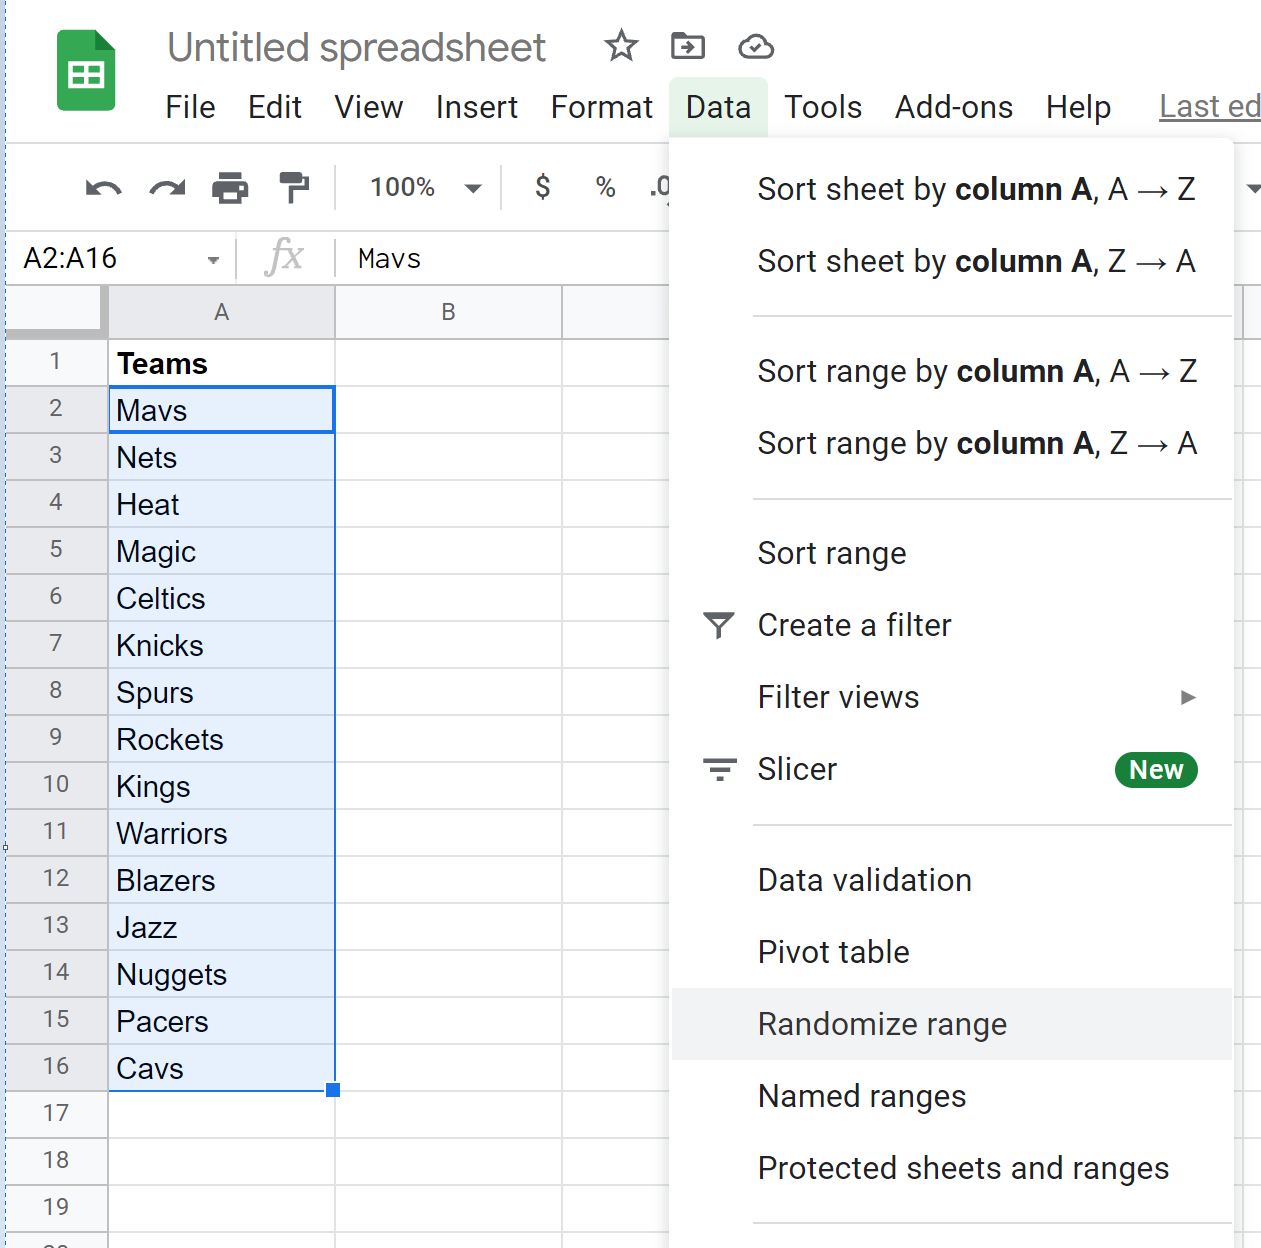
Task: Star the Untitled spreadsheet
Action: click(x=621, y=46)
